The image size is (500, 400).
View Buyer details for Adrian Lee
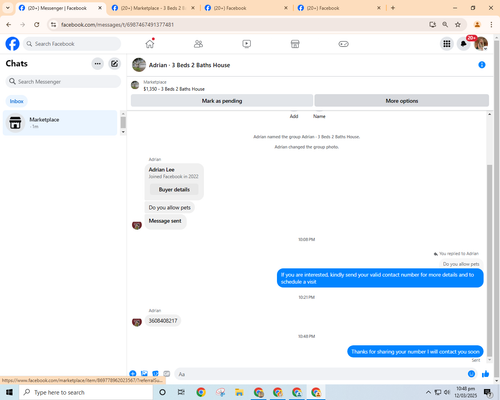click(x=174, y=189)
